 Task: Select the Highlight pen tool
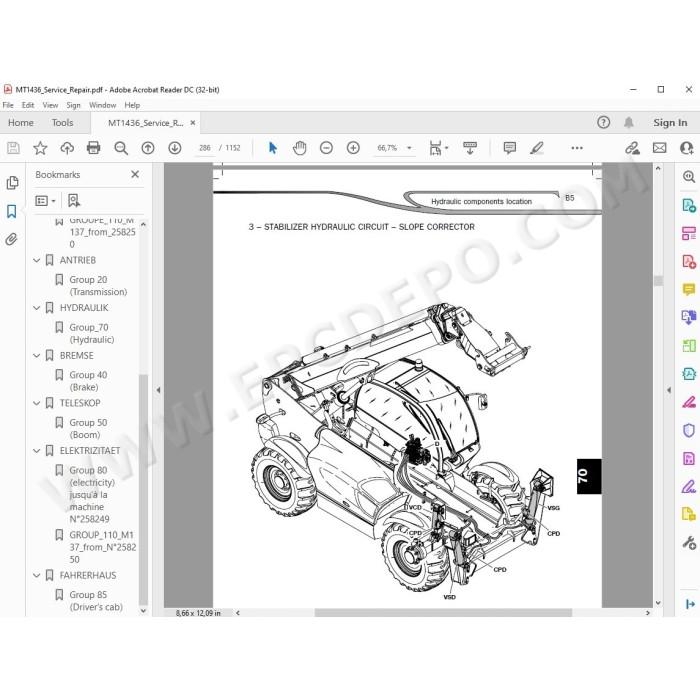(537, 148)
